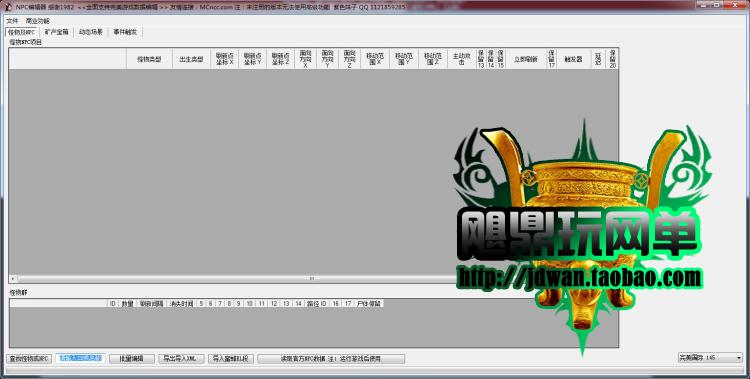
Task: Open the 完美国际 145 version dropdown
Action: pyautogui.click(x=710, y=357)
